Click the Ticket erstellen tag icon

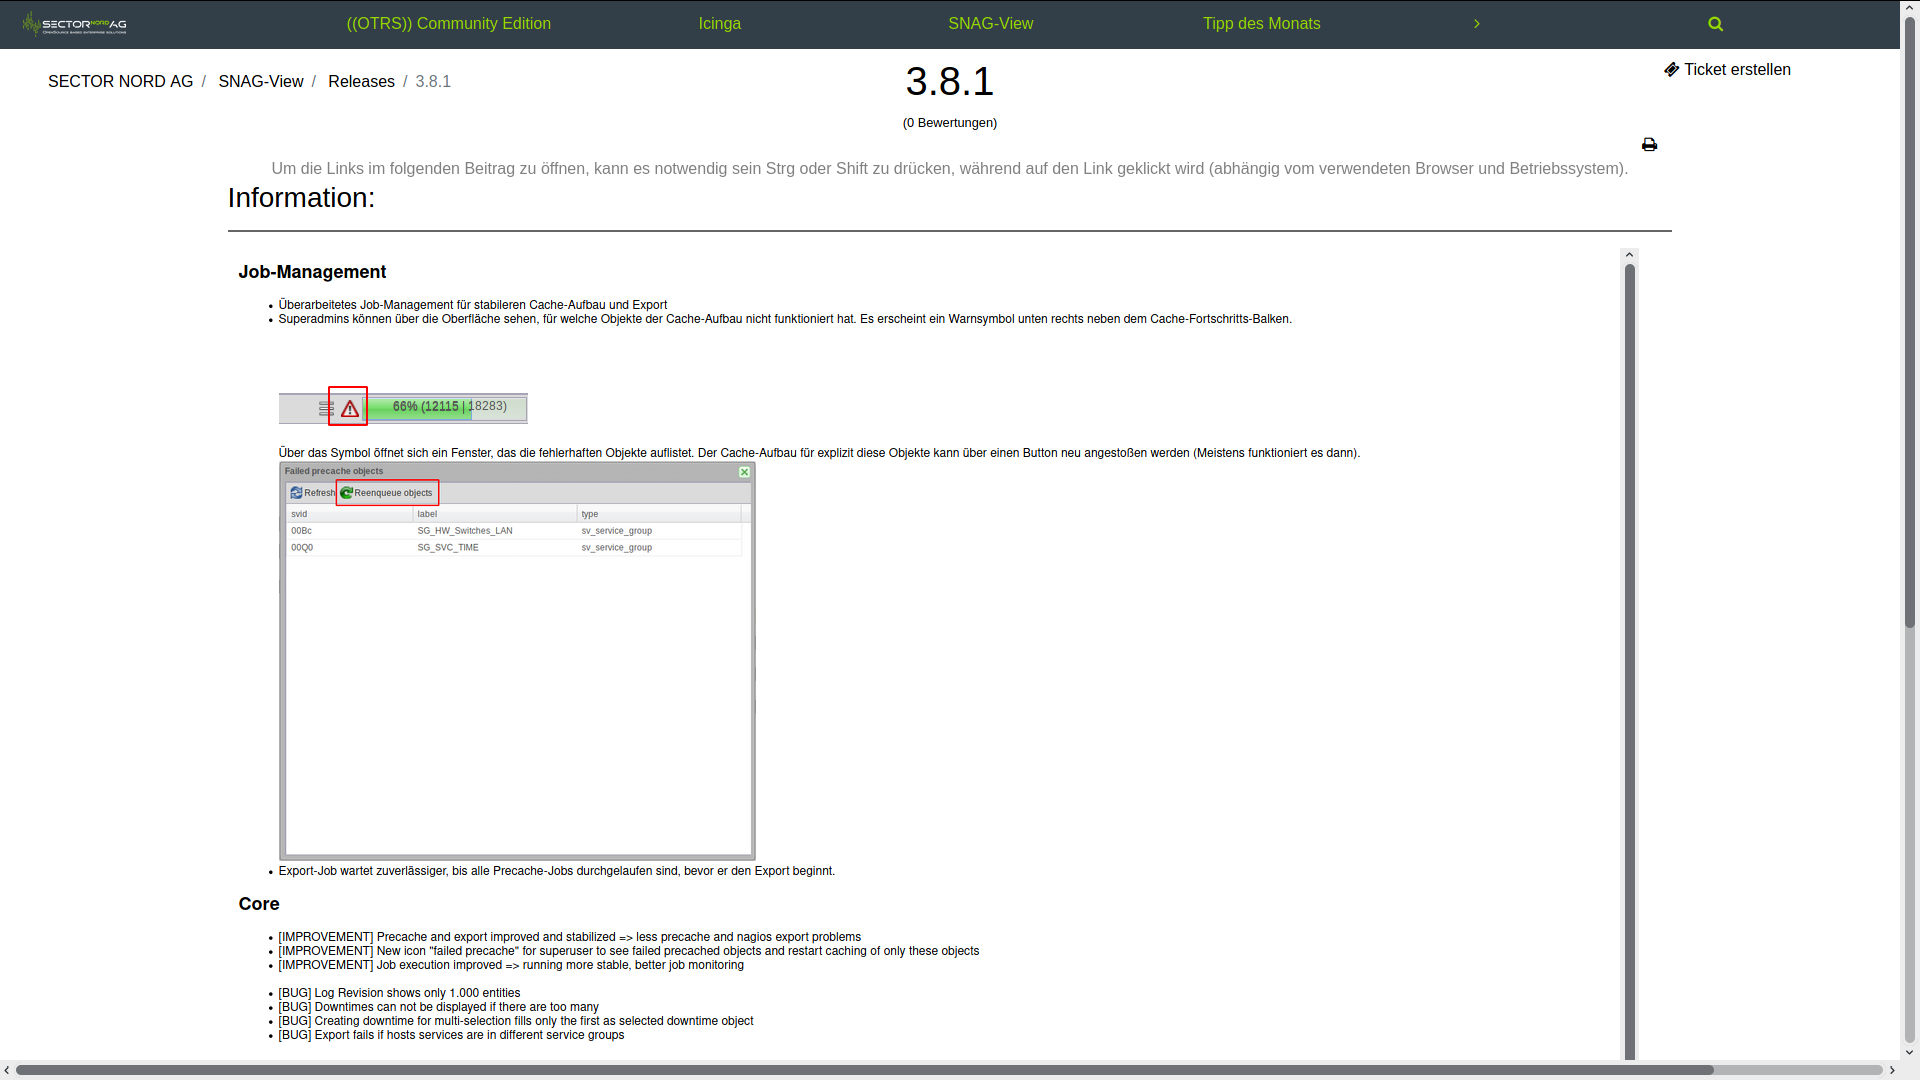point(1671,70)
